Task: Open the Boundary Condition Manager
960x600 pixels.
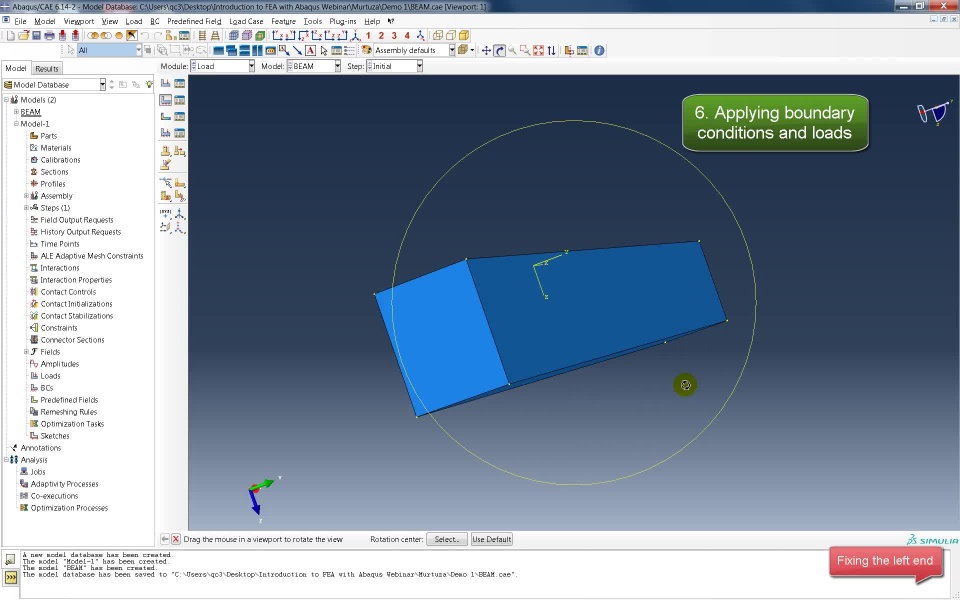Action: click(179, 100)
